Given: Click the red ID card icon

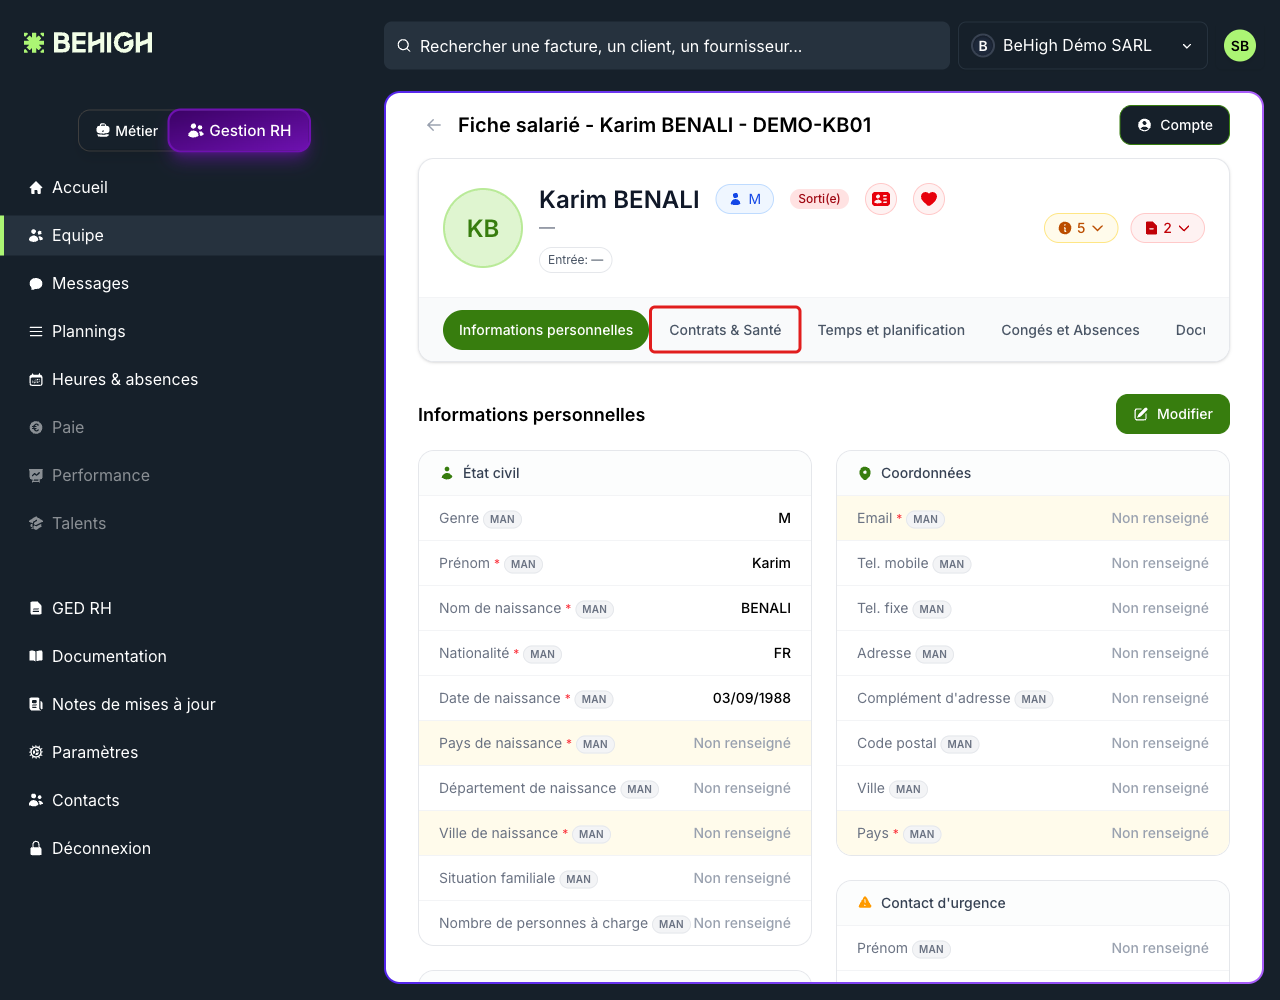Looking at the screenshot, I should 881,199.
